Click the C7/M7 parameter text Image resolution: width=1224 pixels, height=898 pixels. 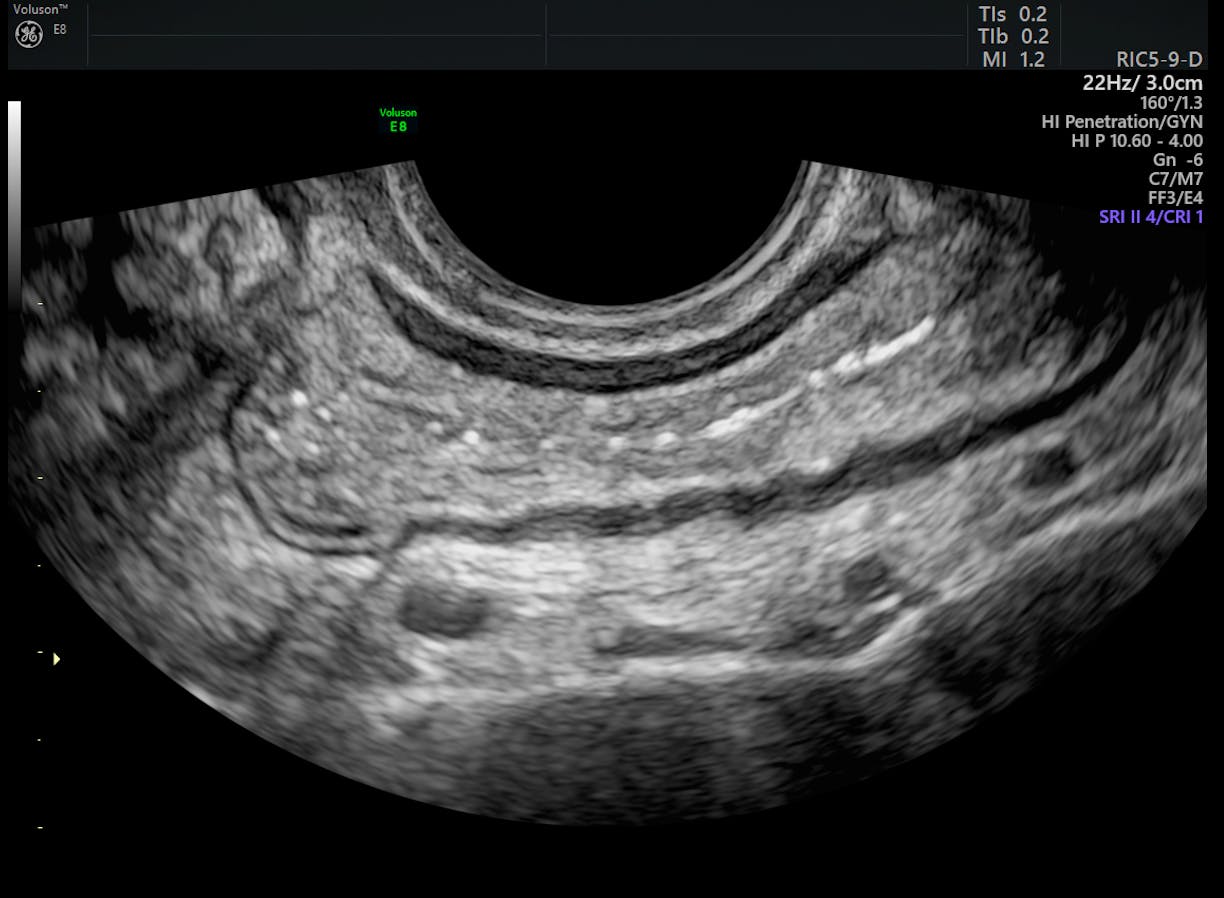pos(1175,179)
